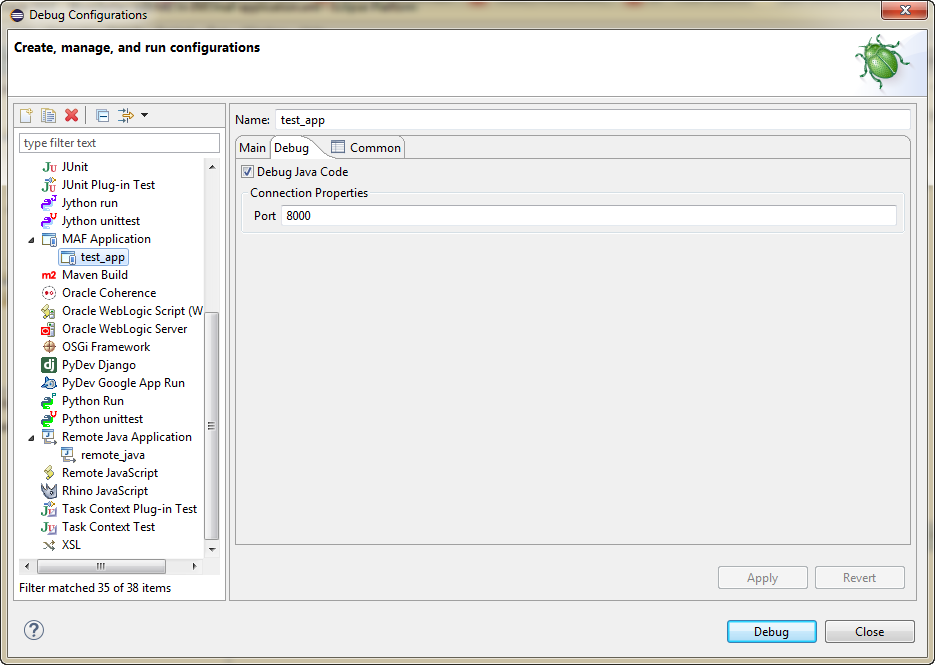Viewport: 935px width, 665px height.
Task: Collapse the Remote Java Application node
Action: click(x=31, y=438)
